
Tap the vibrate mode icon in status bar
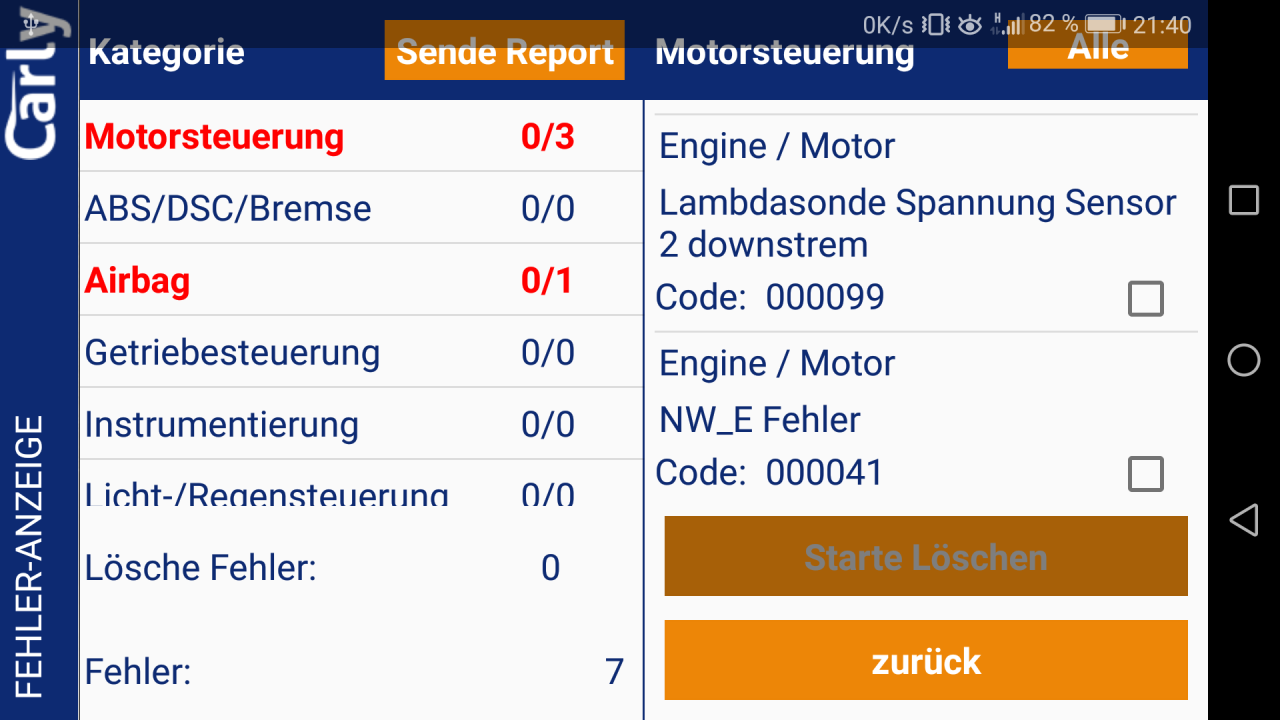(x=935, y=22)
